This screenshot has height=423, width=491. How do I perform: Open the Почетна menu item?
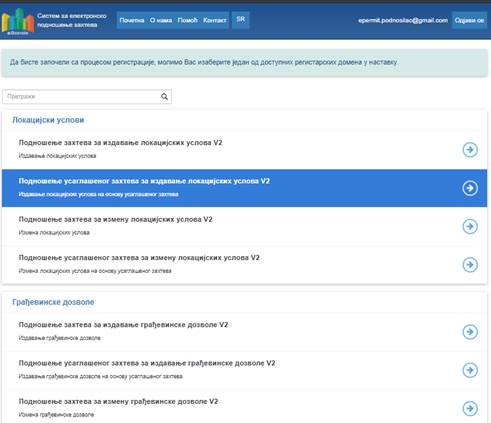tap(132, 20)
